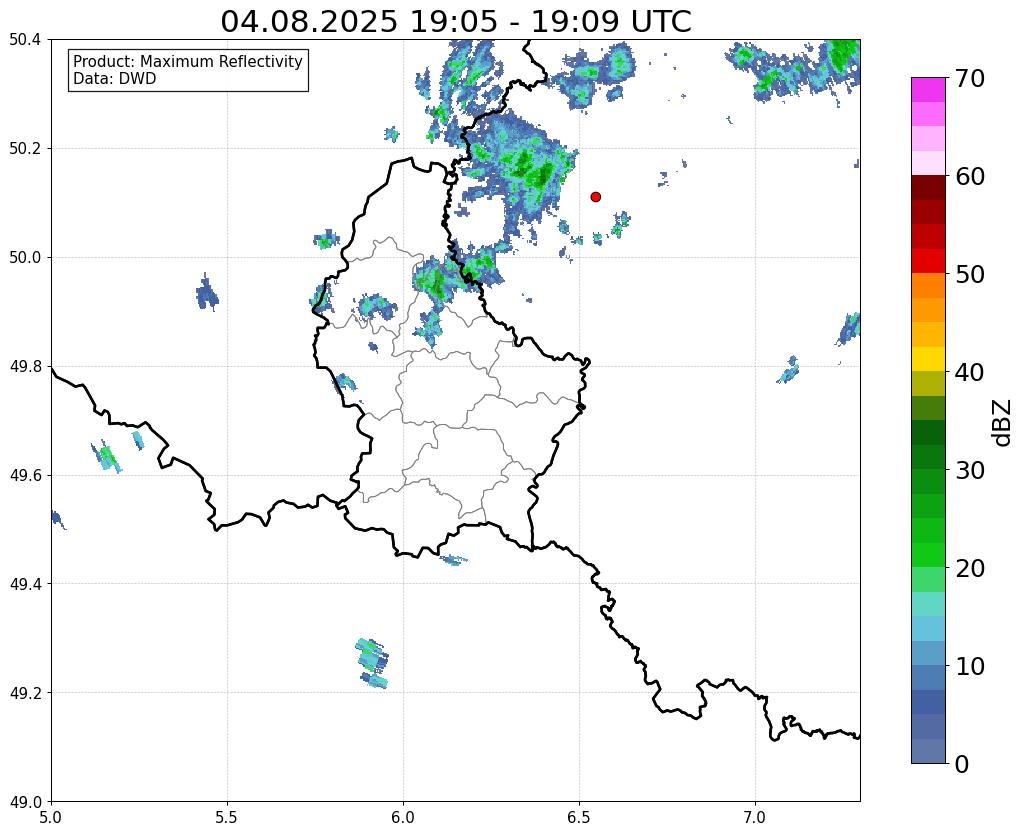Click the 5.5 longitude axis label
The height and width of the screenshot is (834, 1023).
coord(227,817)
